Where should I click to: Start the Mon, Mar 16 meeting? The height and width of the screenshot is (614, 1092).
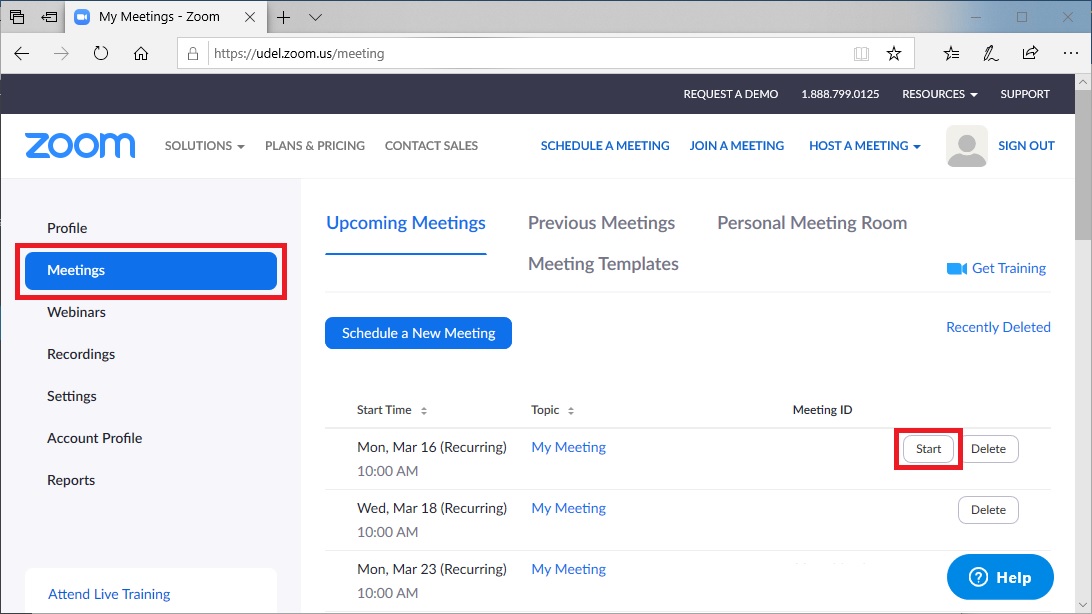coord(928,449)
